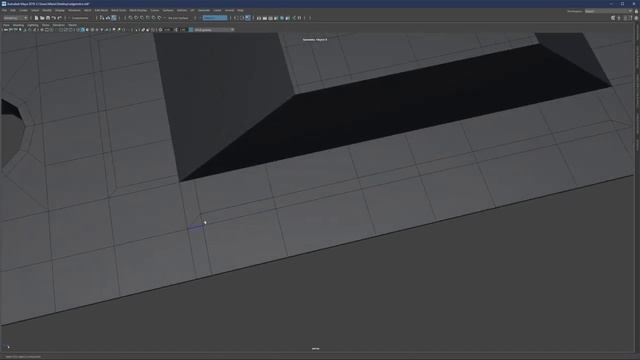640x360 pixels.
Task: Open the Edit menu
Action: point(13,10)
